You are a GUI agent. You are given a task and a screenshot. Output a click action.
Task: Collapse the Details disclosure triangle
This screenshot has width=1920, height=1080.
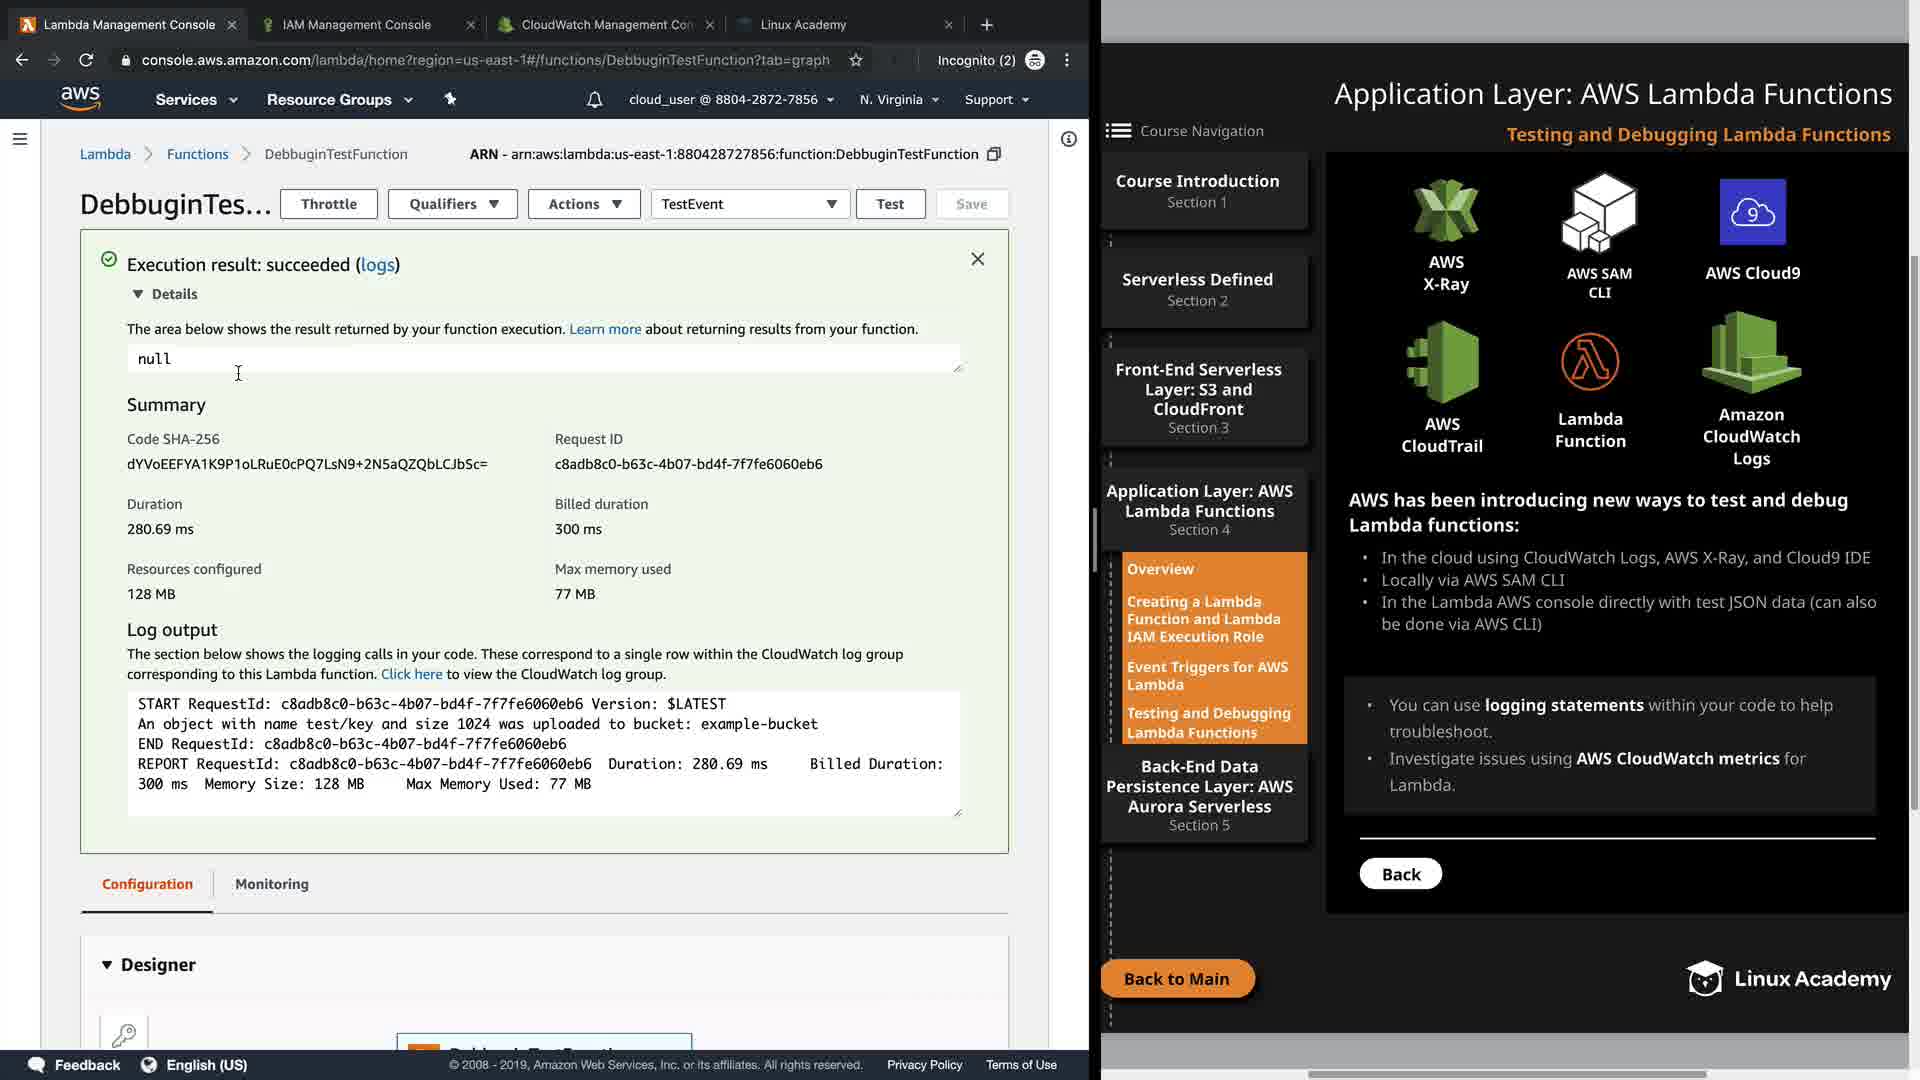pyautogui.click(x=138, y=294)
